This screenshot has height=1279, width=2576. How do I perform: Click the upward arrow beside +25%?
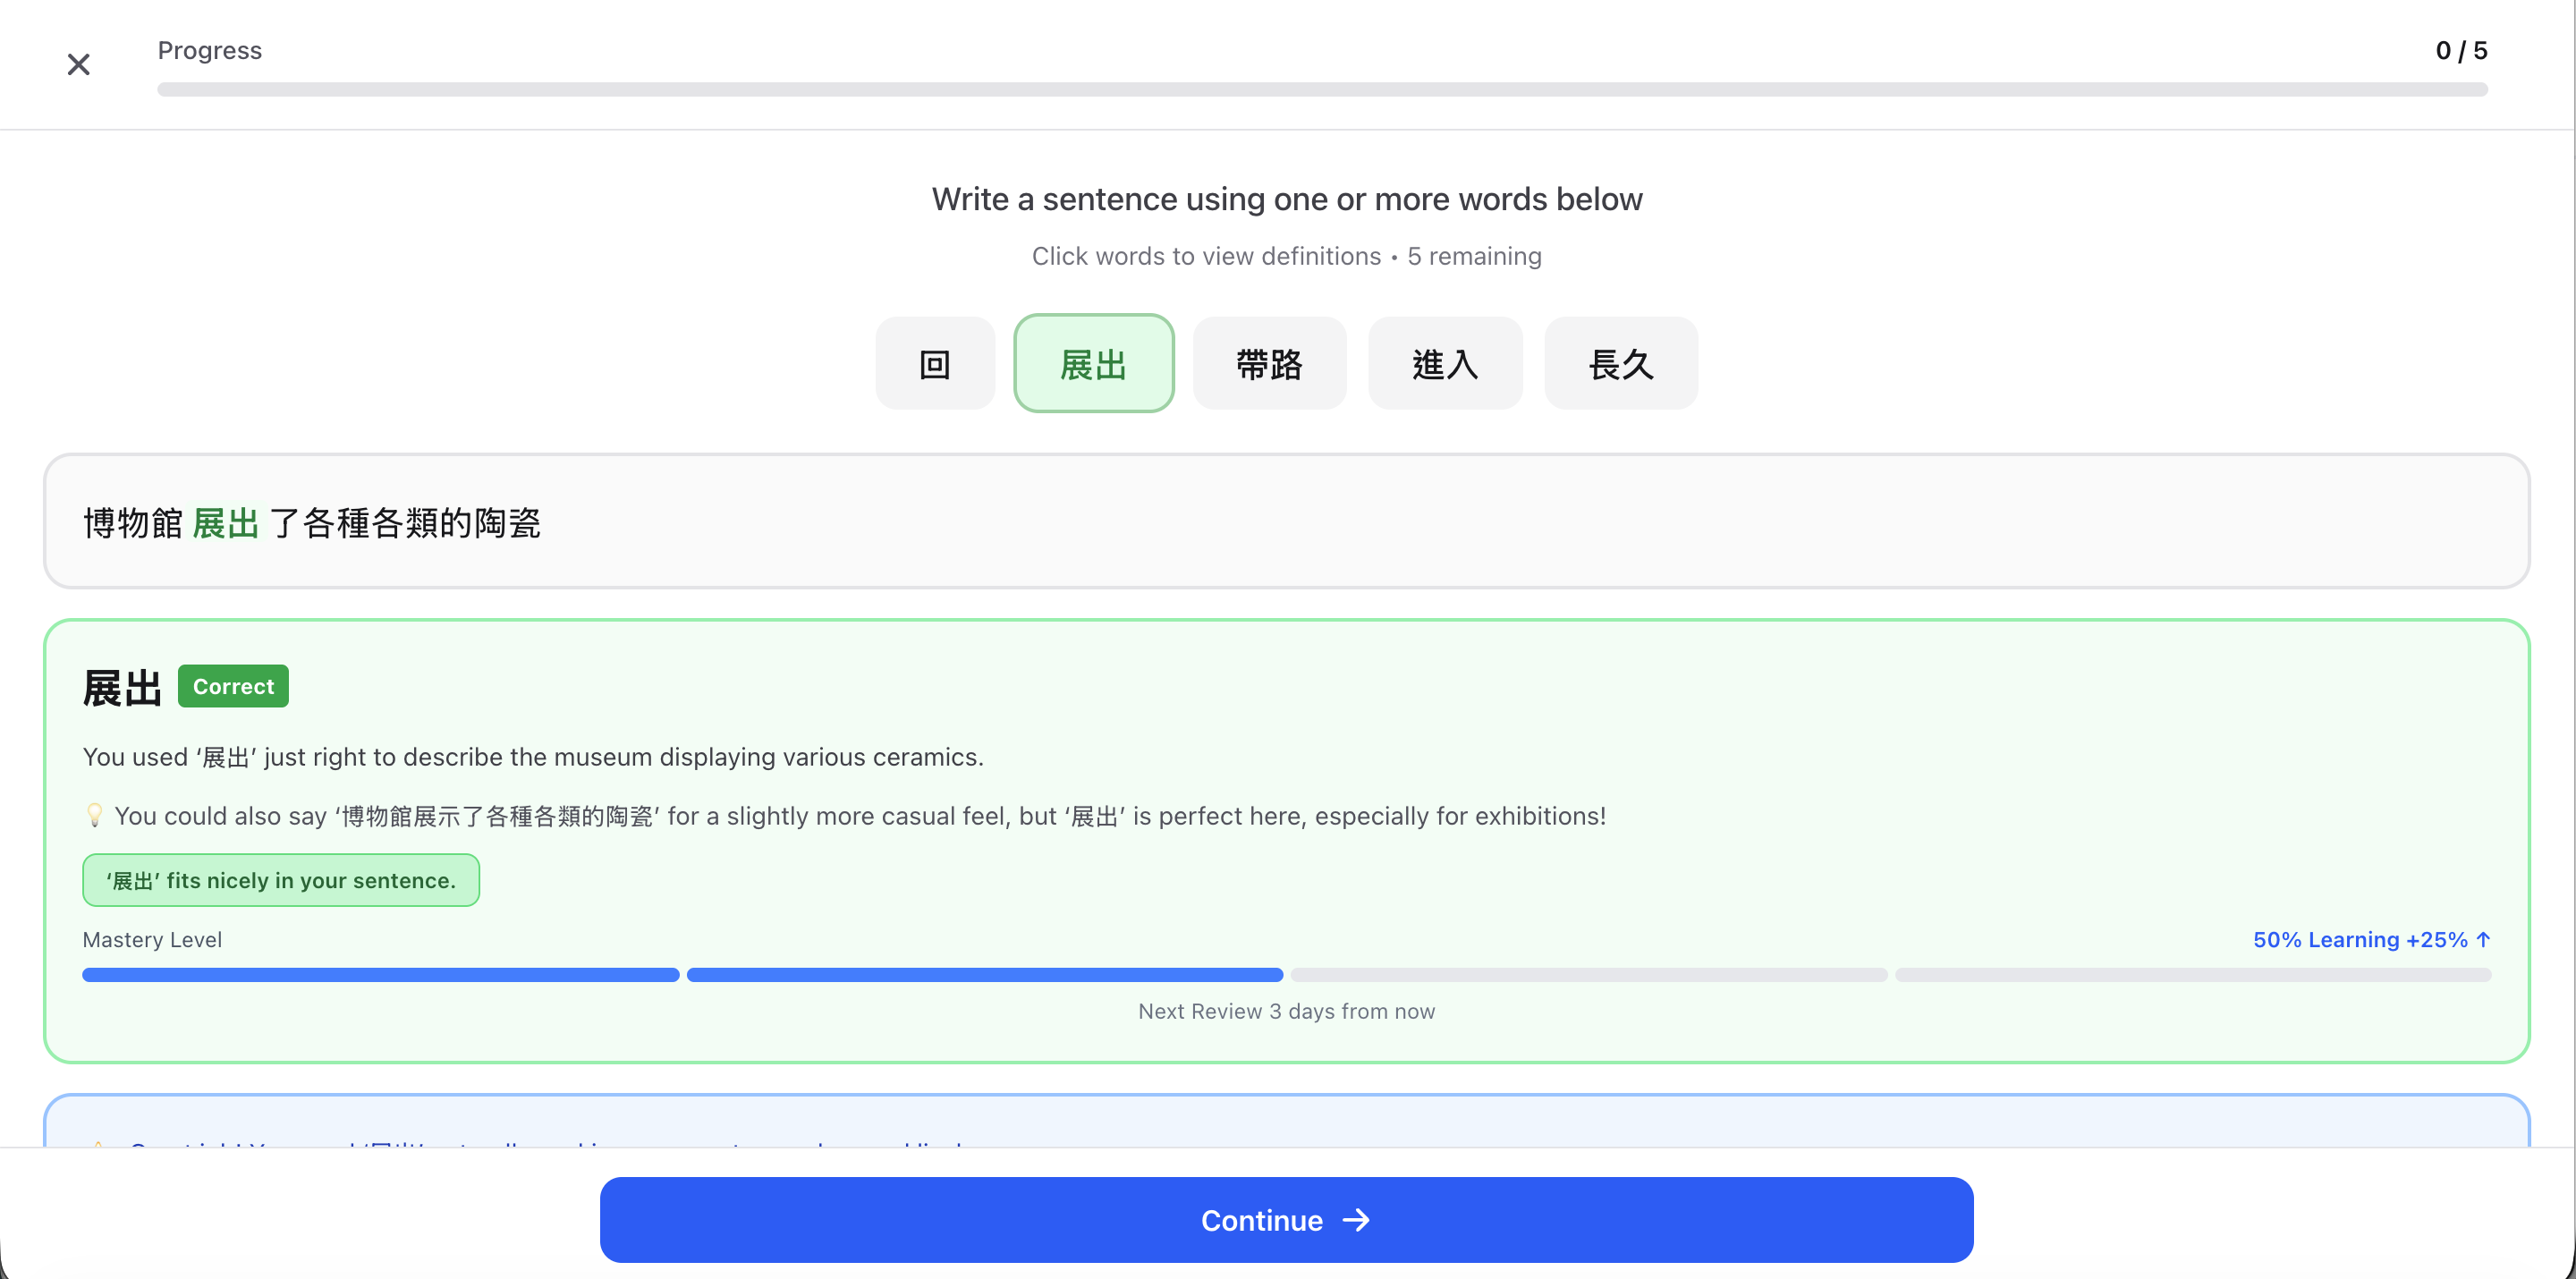coord(2483,939)
